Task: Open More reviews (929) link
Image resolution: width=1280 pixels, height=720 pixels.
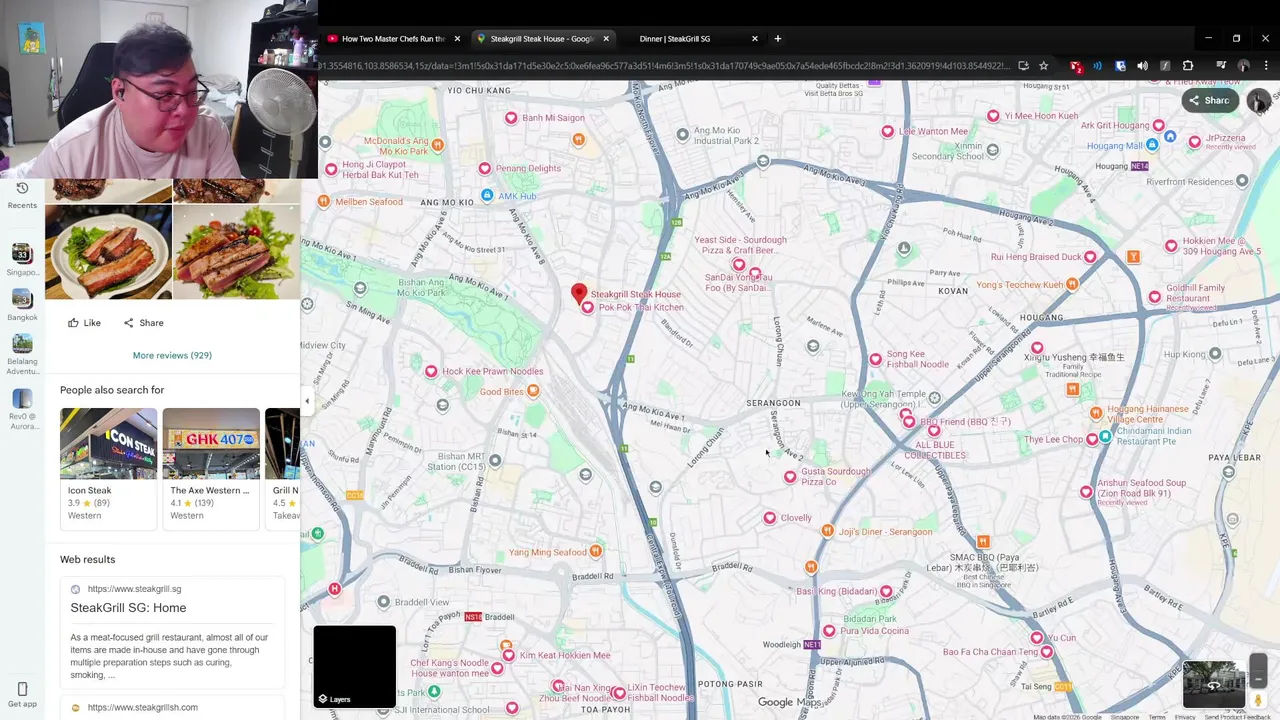Action: (172, 355)
